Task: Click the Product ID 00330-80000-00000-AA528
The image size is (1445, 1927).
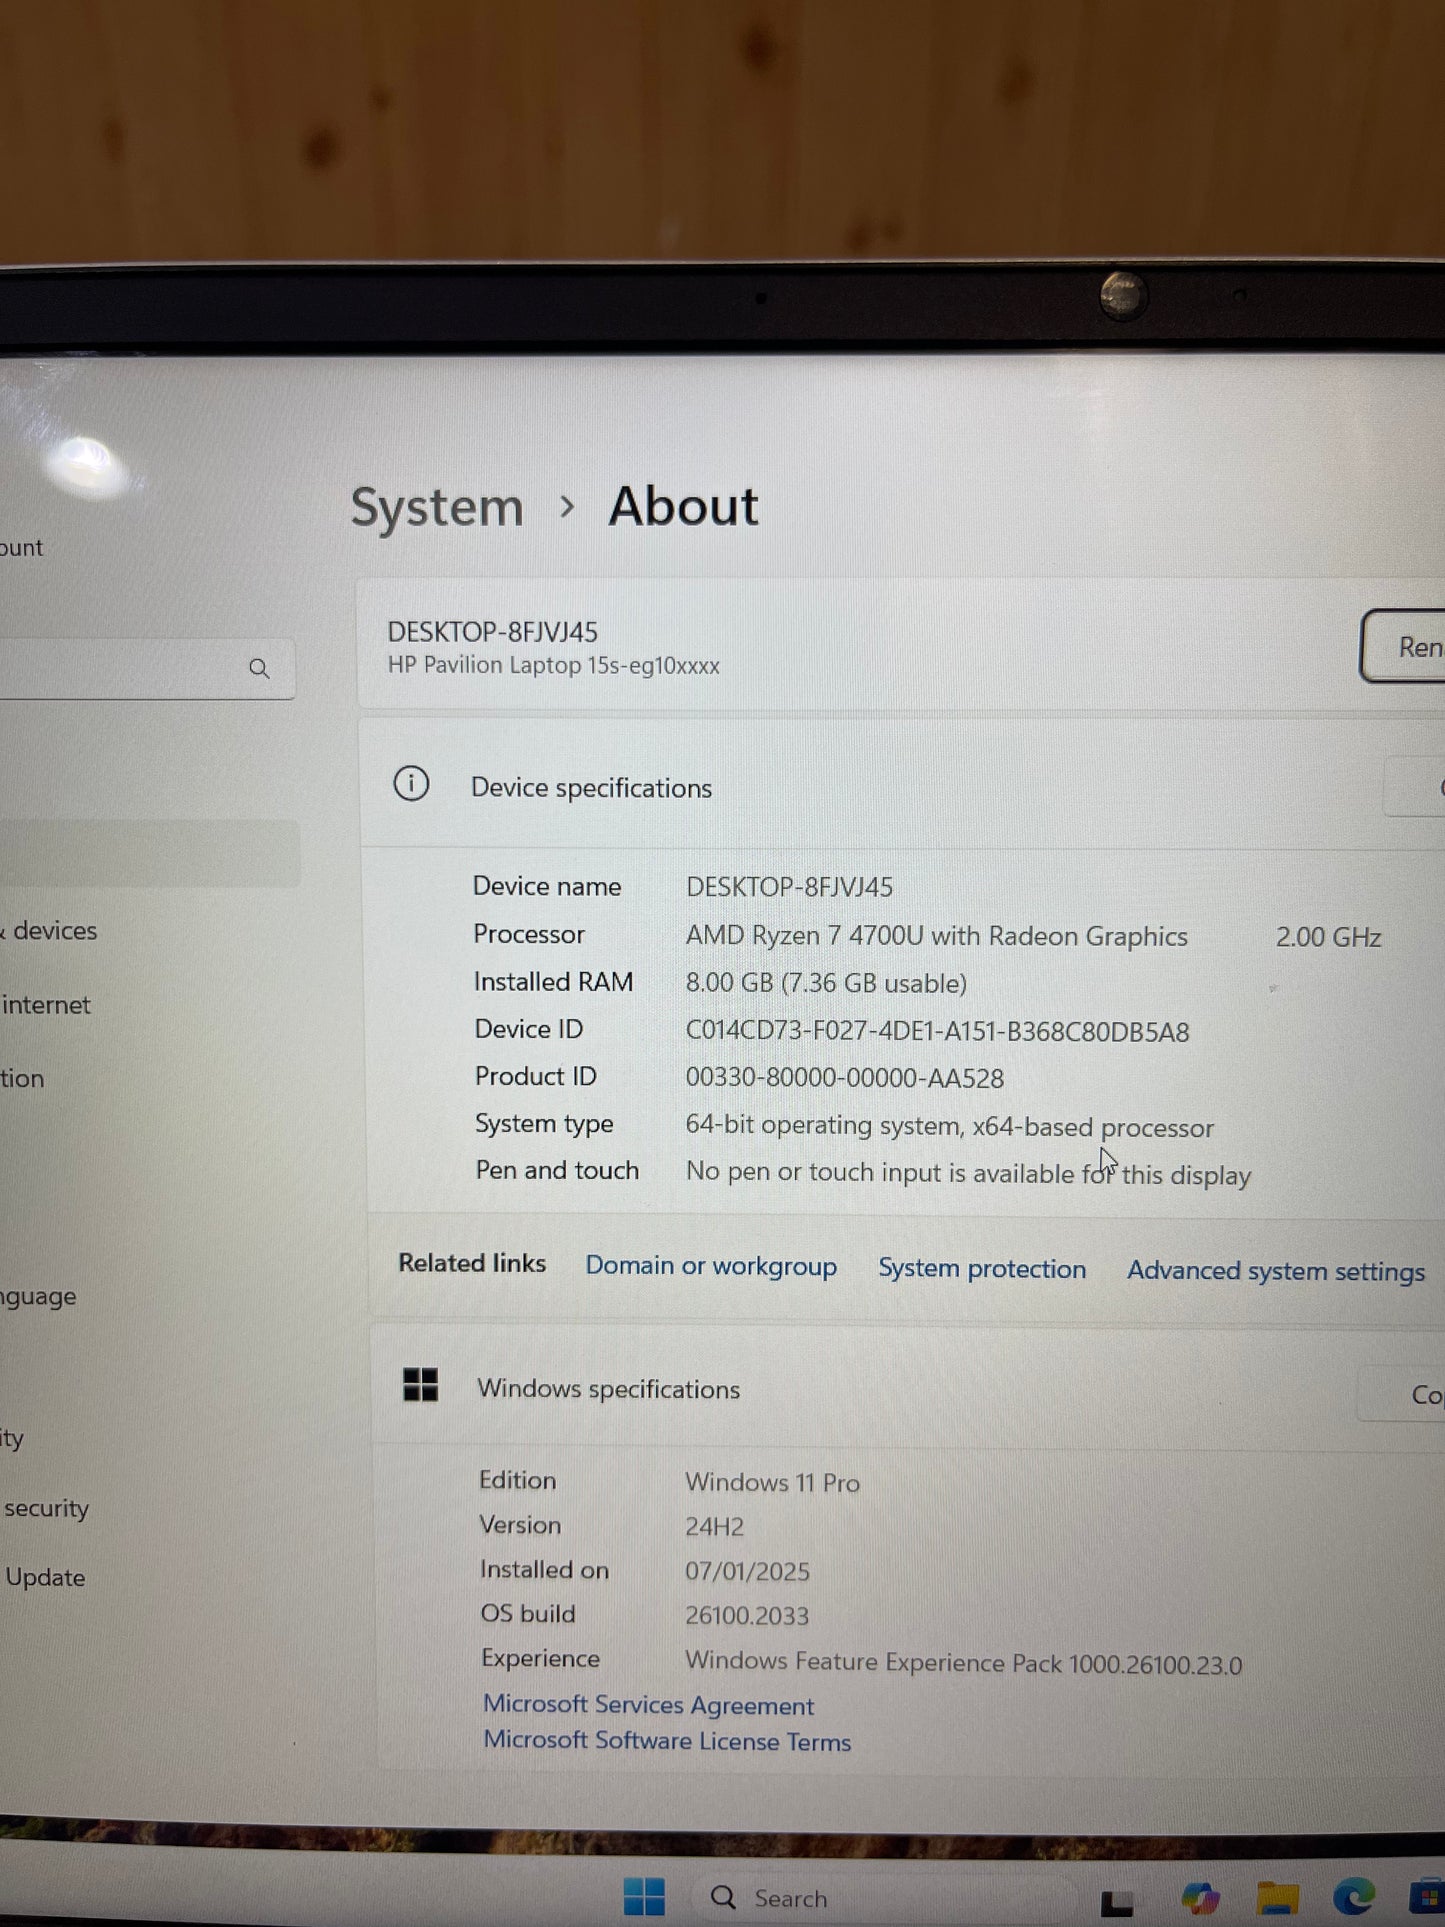Action: pyautogui.click(x=845, y=1078)
